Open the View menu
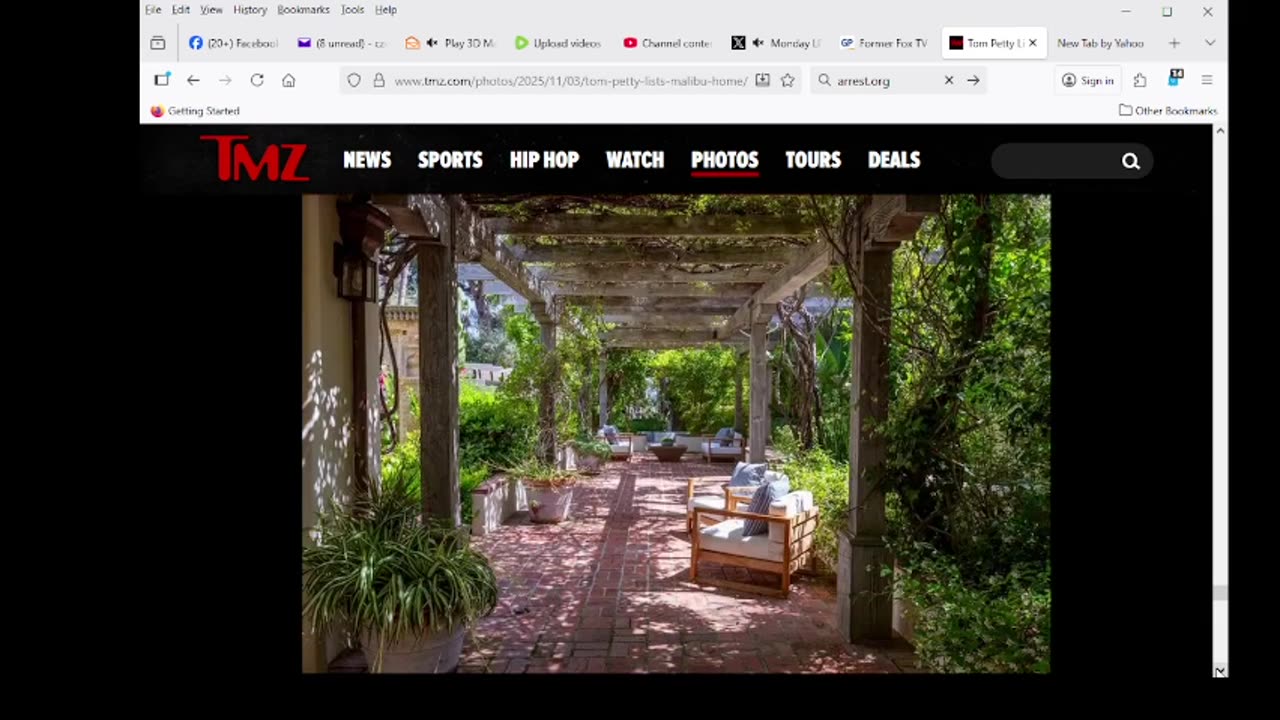 (211, 10)
